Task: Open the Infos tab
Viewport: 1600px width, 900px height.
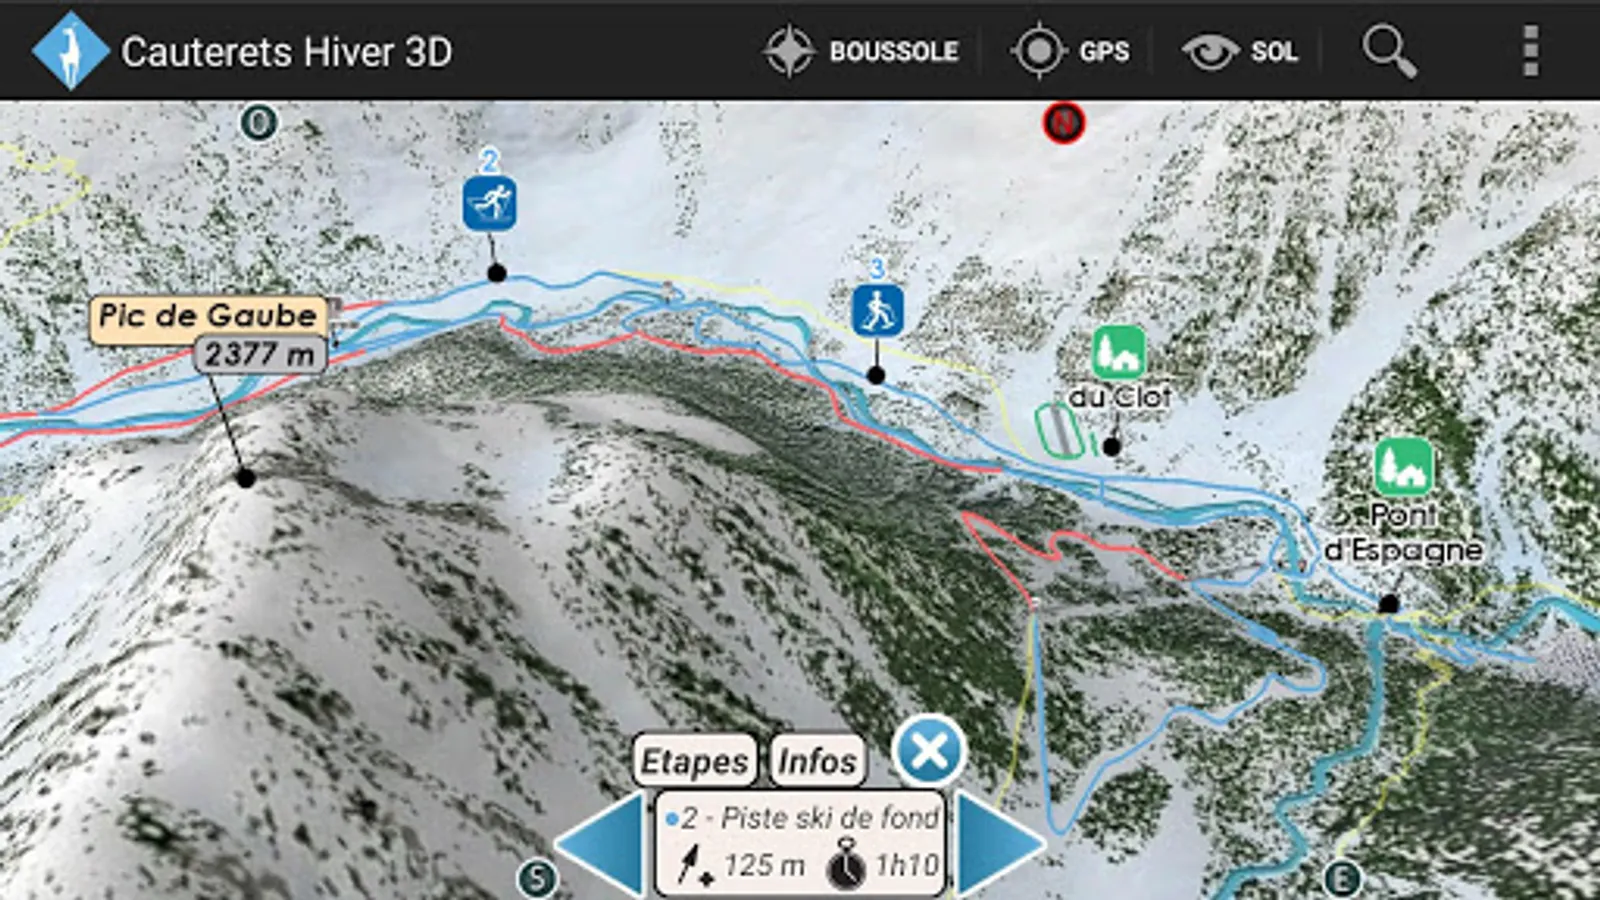Action: [817, 761]
